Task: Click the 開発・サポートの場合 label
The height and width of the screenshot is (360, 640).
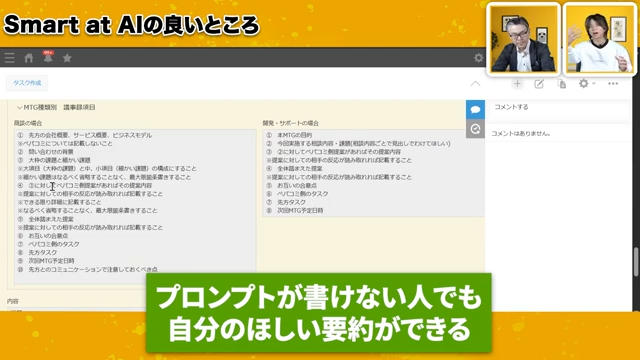Action: (x=291, y=123)
